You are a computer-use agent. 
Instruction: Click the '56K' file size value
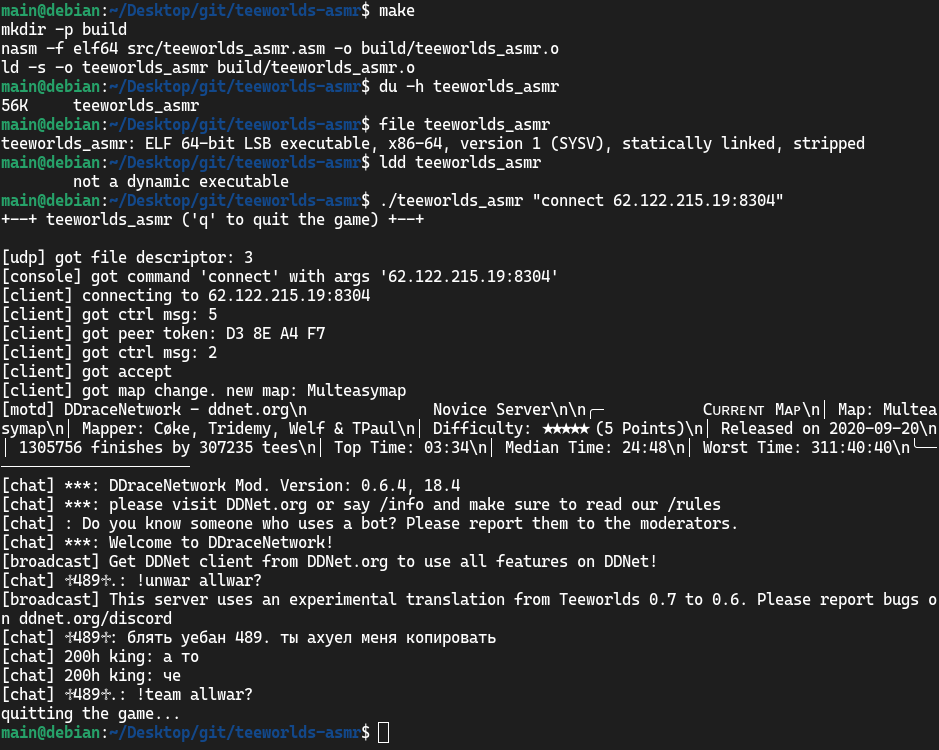(x=14, y=105)
